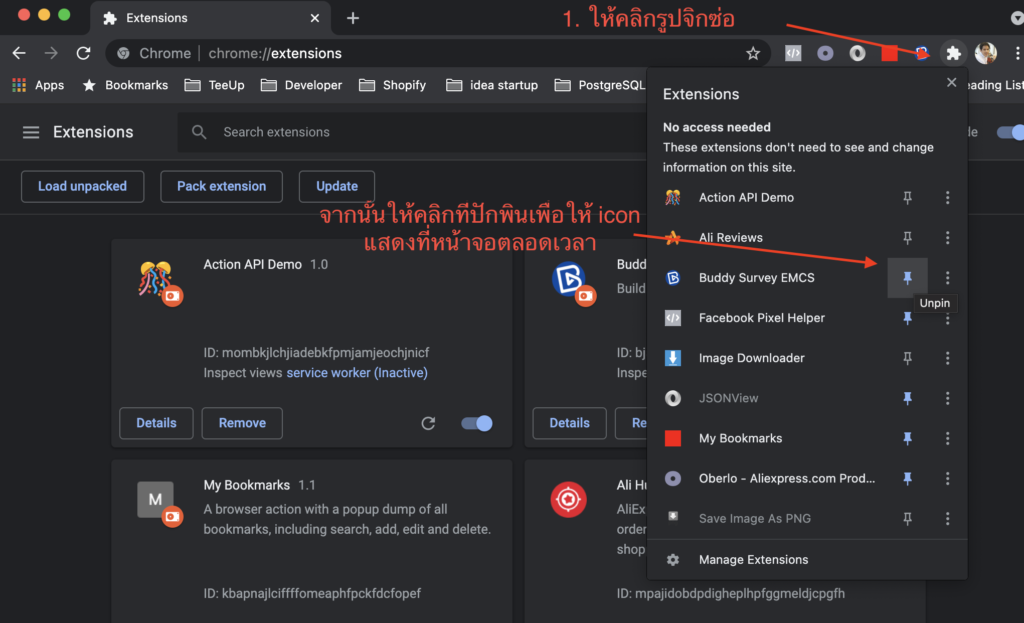Viewport: 1024px width, 623px height.
Task: Open the Extensions puzzle icon in toolbar
Action: click(953, 53)
